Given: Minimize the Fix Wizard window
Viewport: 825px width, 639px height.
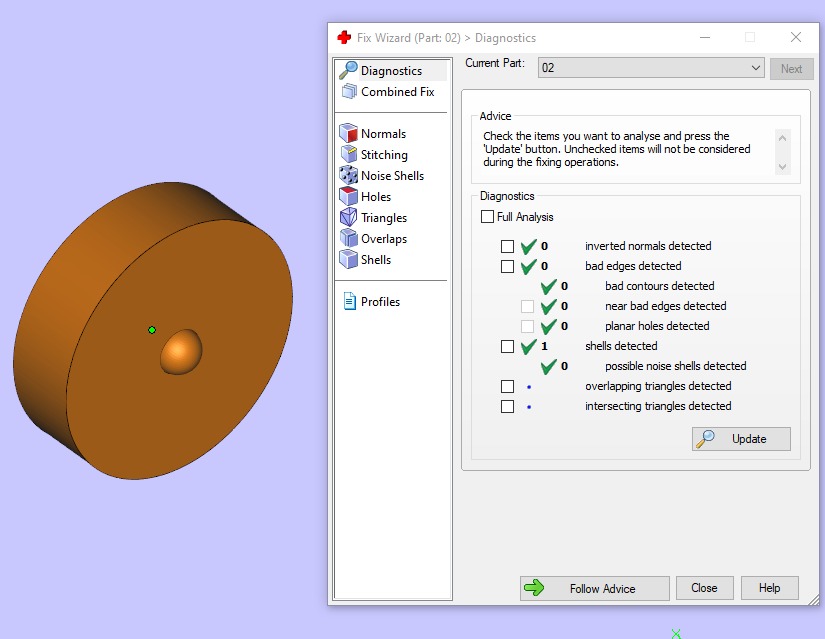Looking at the screenshot, I should (705, 37).
